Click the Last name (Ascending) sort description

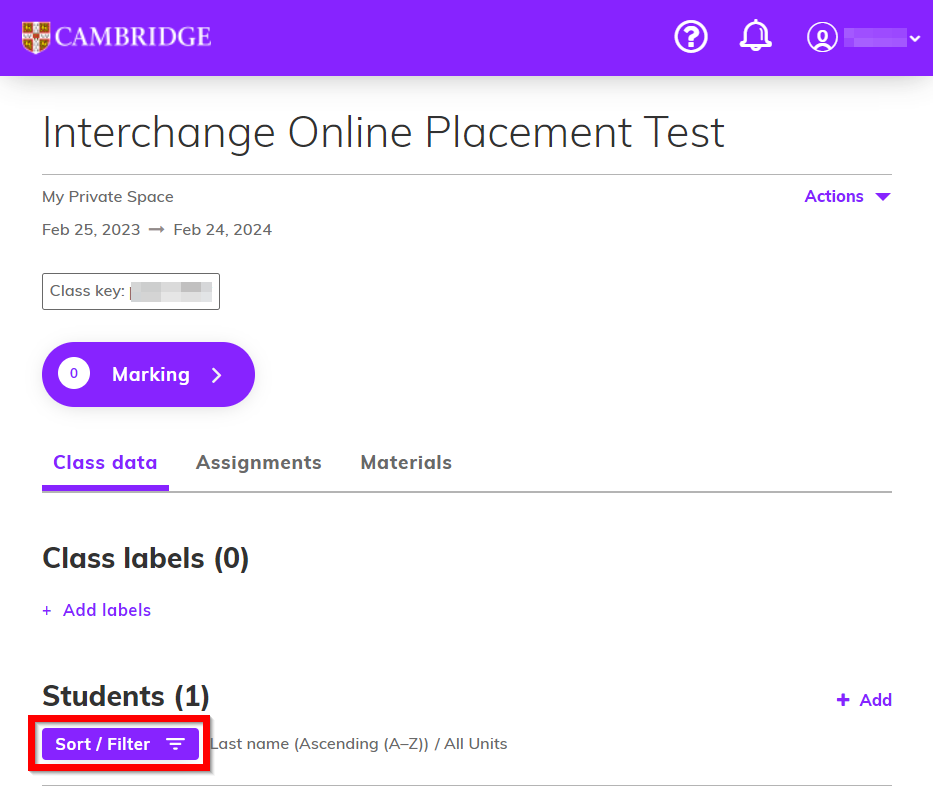click(x=359, y=744)
